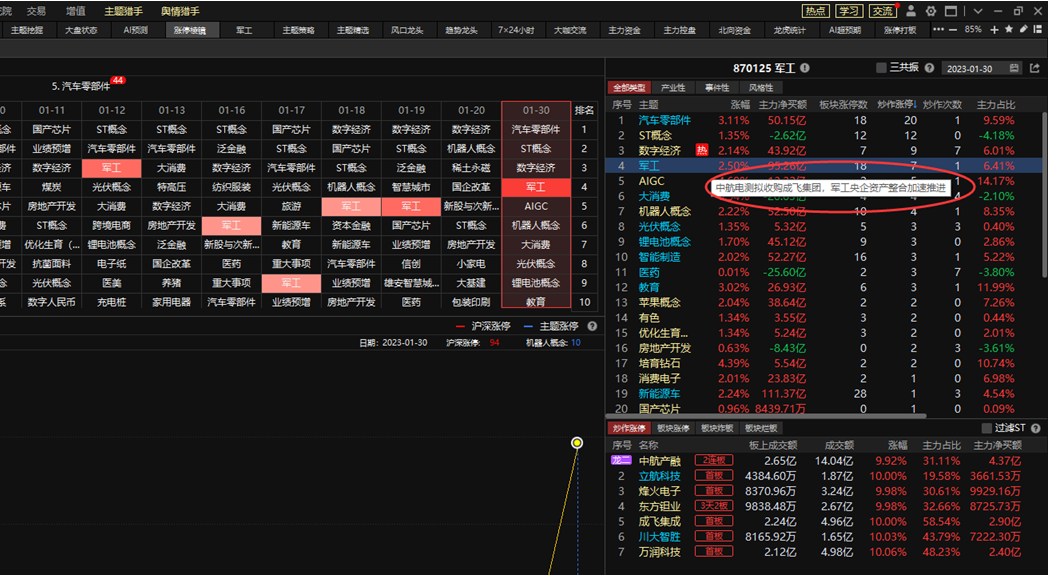The image size is (1049, 575).
Task: Click the help icon next to 三共振
Action: click(x=930, y=68)
